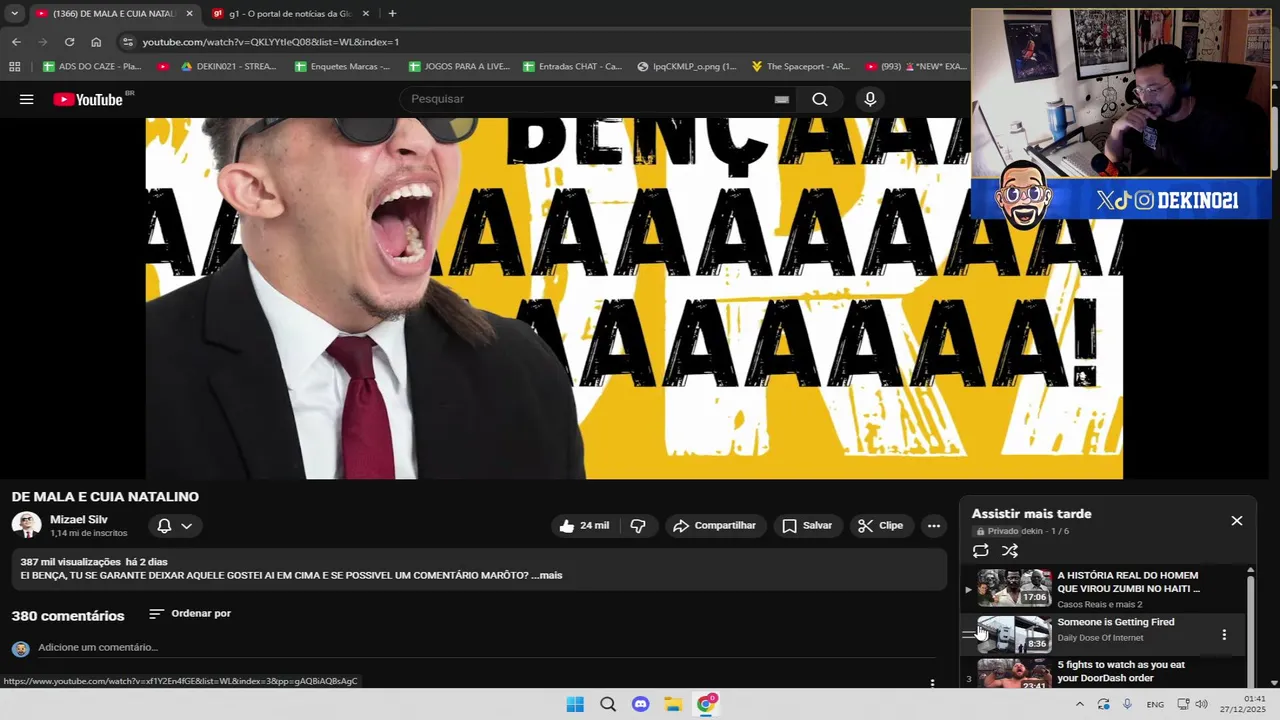Toggle playlist loop in Assistir mais tarde
1280x720 pixels.
pos(981,551)
